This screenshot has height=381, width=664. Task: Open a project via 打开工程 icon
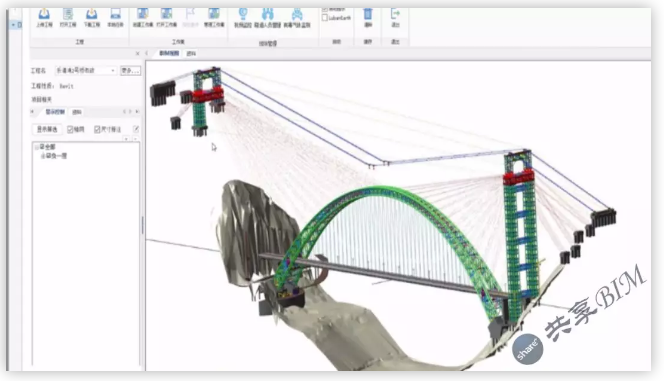(68, 14)
